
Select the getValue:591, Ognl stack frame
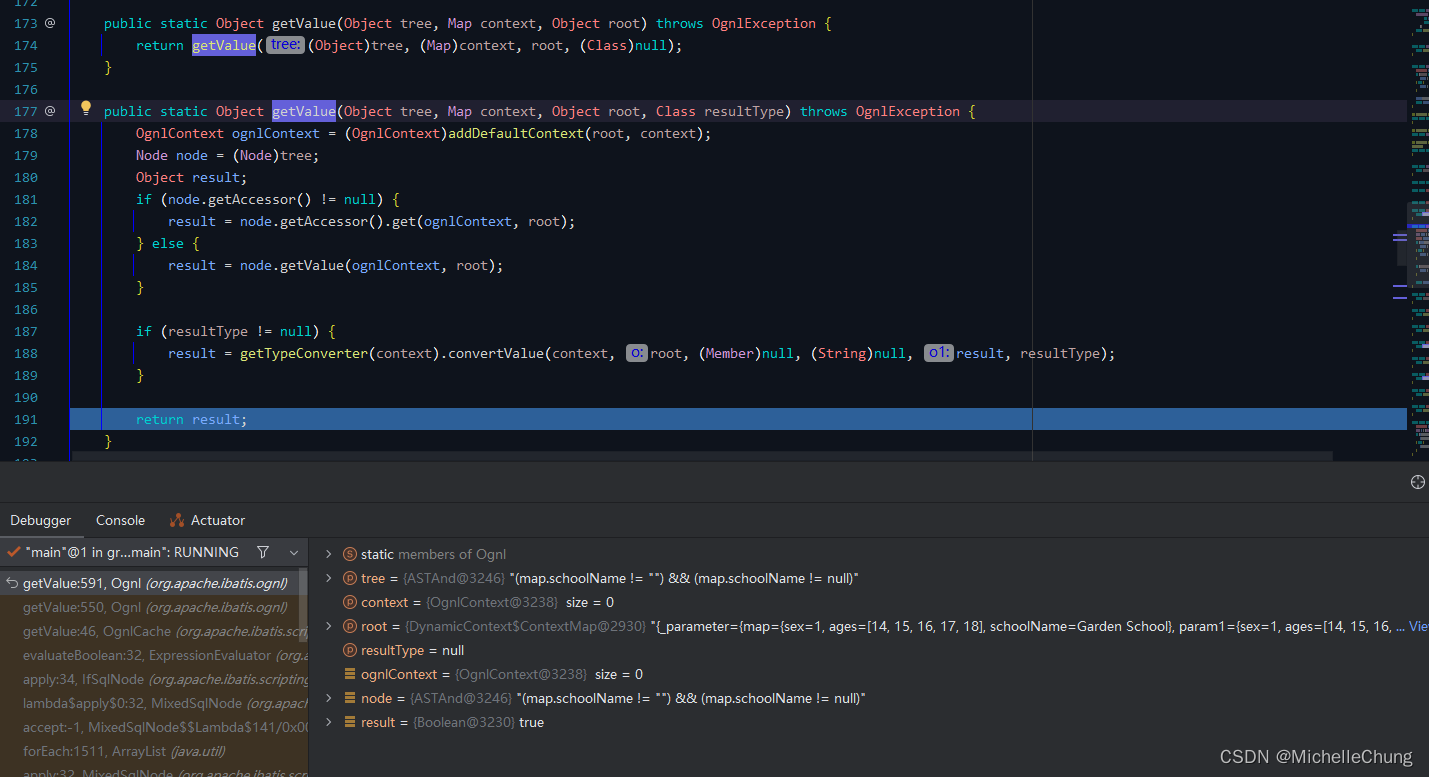tap(154, 583)
